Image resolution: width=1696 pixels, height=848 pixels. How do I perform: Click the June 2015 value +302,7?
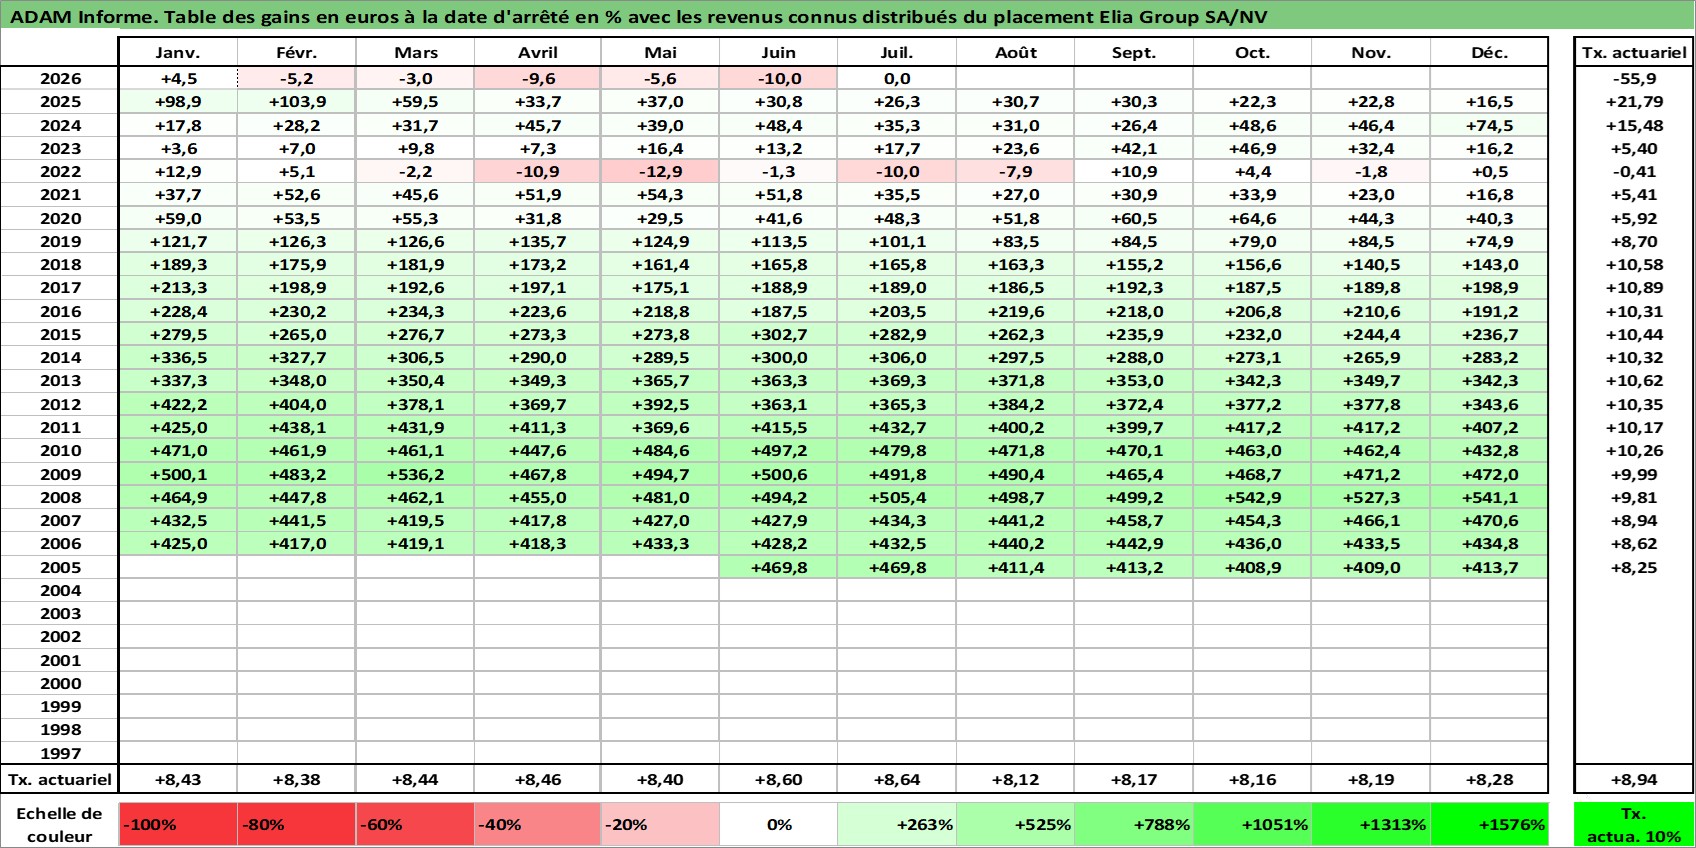(779, 335)
